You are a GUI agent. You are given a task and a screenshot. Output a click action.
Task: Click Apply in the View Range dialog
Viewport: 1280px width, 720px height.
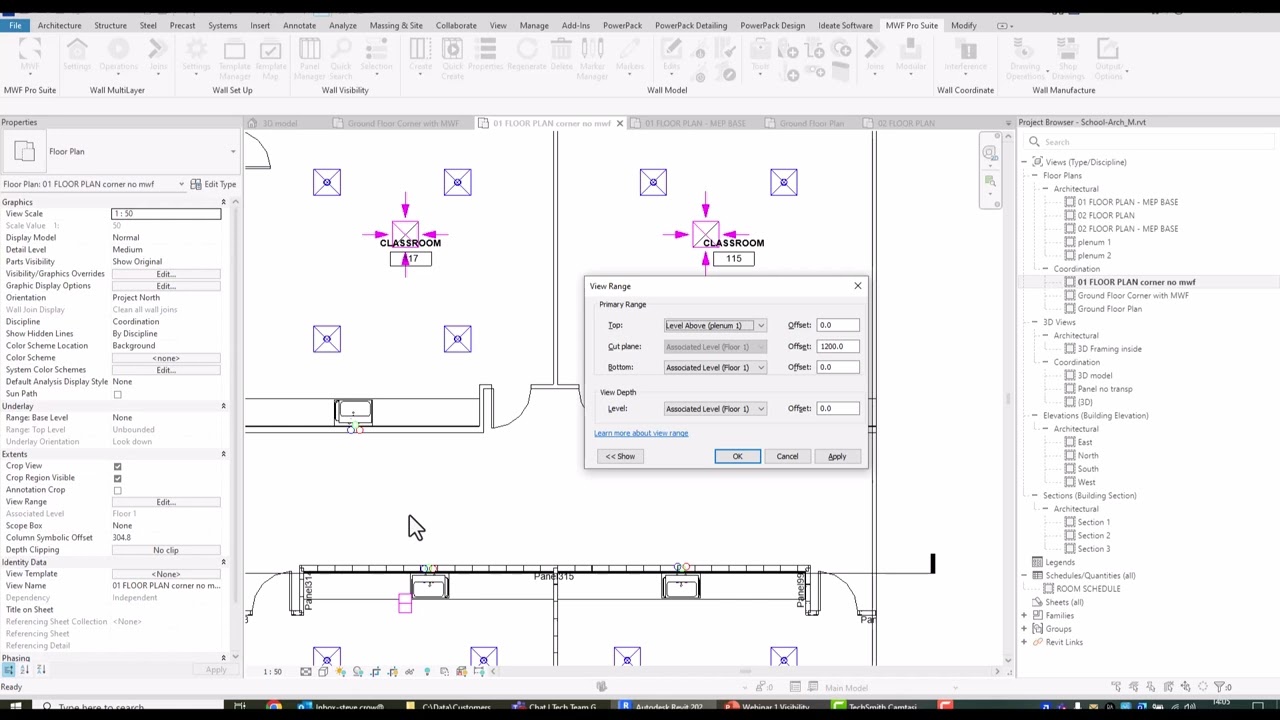(x=837, y=456)
